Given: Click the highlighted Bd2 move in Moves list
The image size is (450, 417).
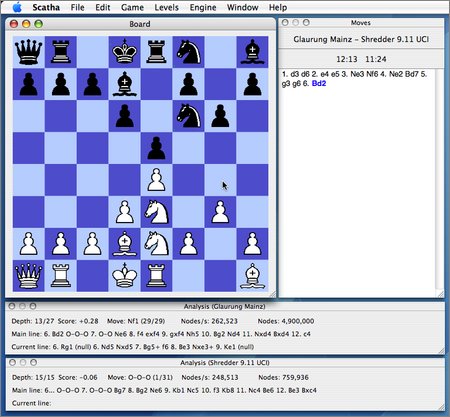Looking at the screenshot, I should [319, 84].
